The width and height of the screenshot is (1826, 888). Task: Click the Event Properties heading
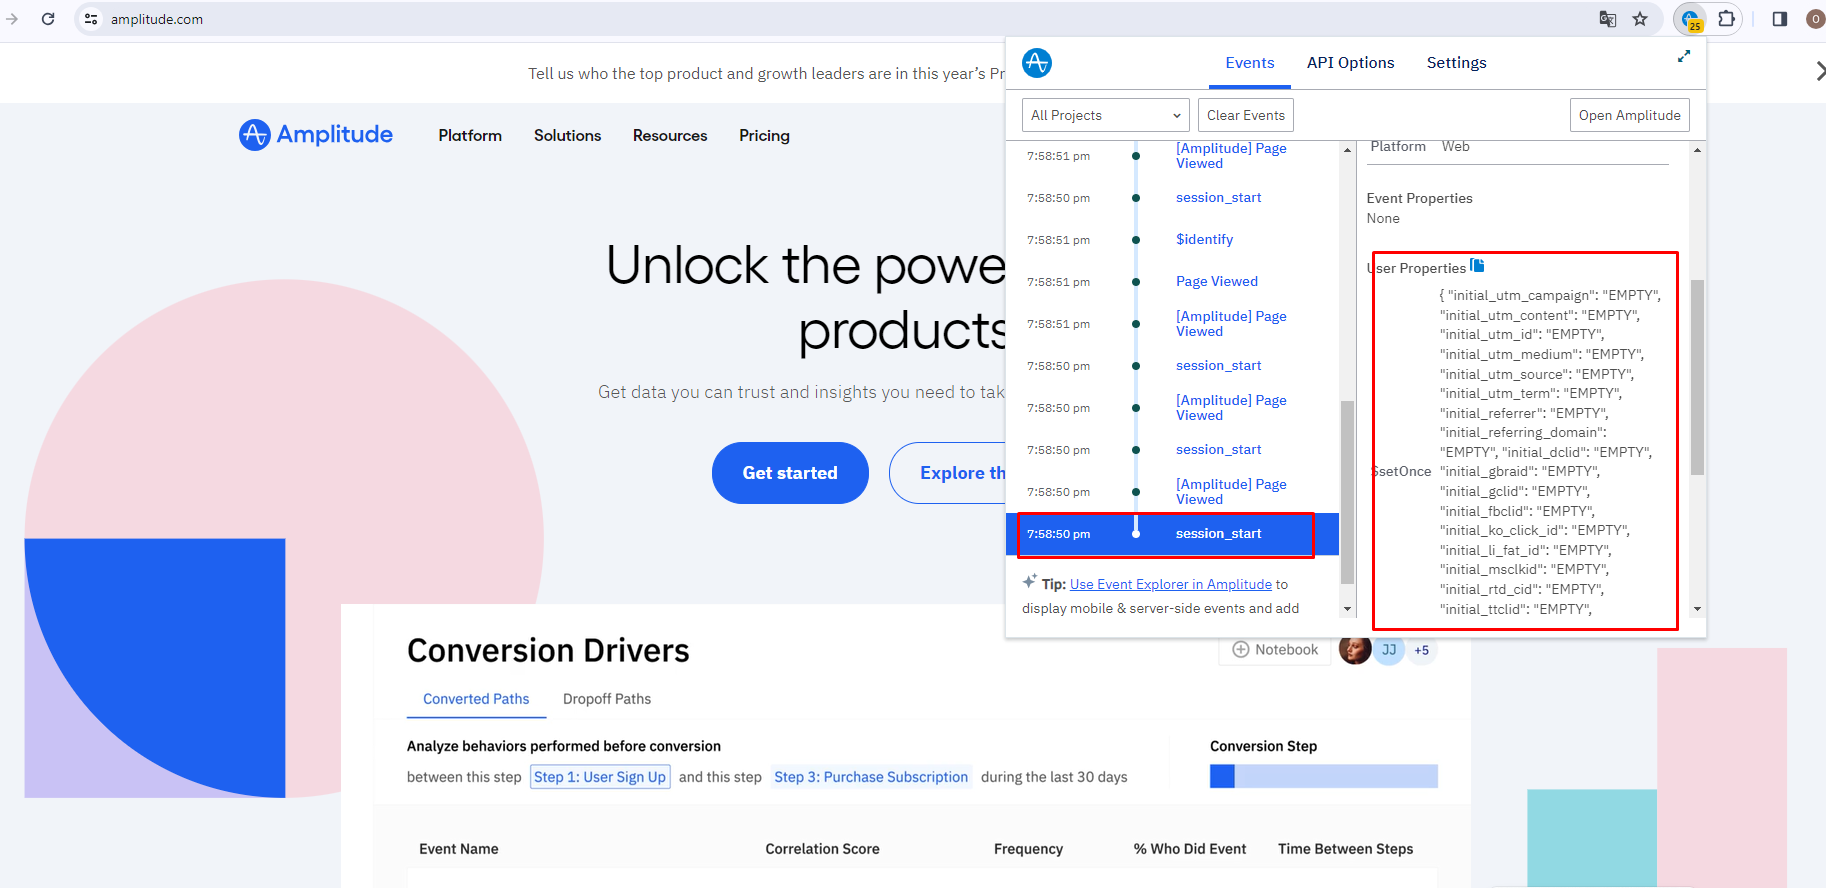point(1419,198)
